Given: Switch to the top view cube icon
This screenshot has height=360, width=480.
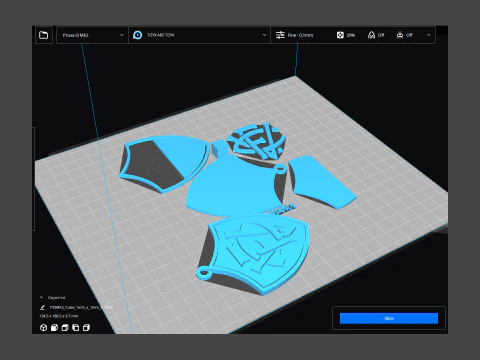Looking at the screenshot, I should (x=65, y=328).
